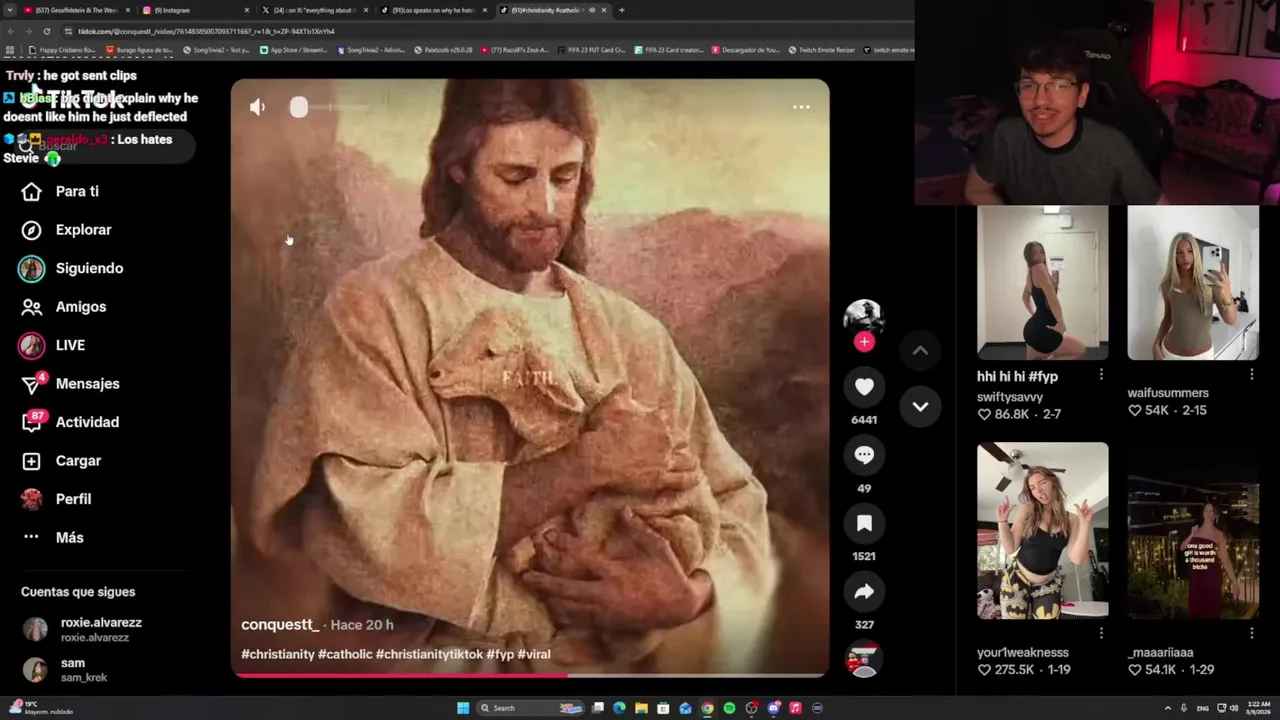Switch to the Instagram browser tab
Screen dimensions: 1280x720
point(196,10)
